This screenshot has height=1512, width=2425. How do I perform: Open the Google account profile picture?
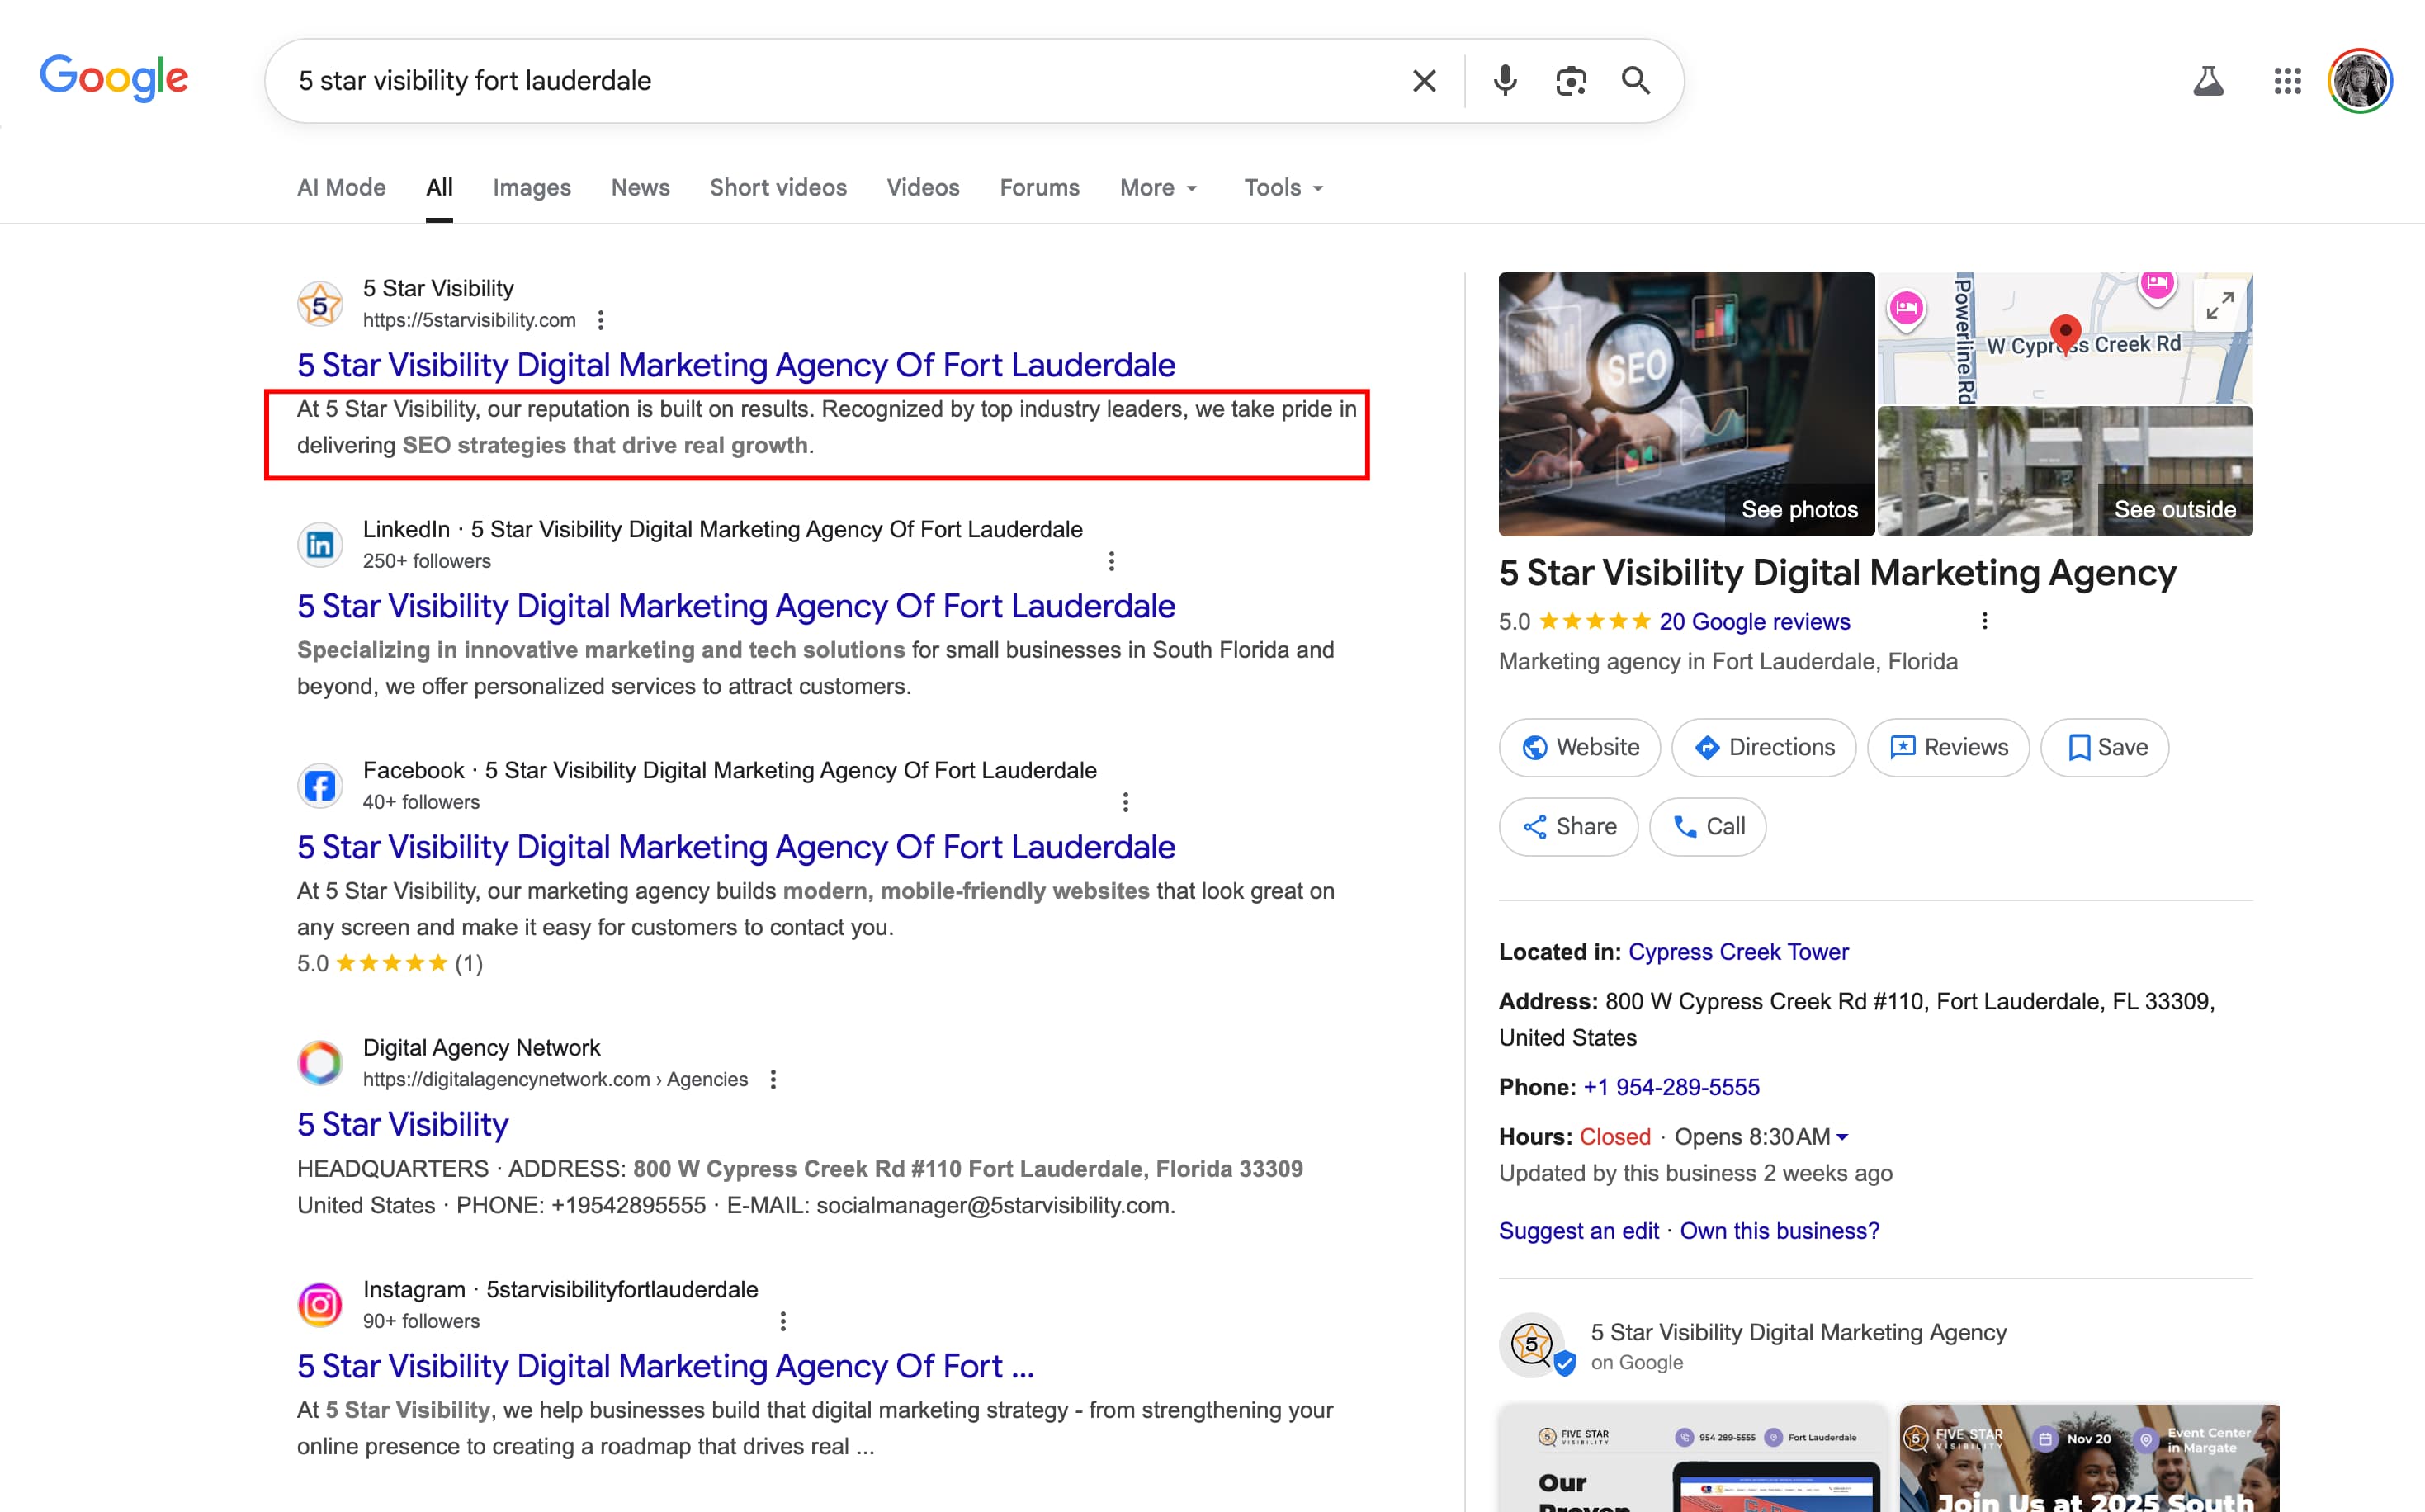tap(2360, 81)
